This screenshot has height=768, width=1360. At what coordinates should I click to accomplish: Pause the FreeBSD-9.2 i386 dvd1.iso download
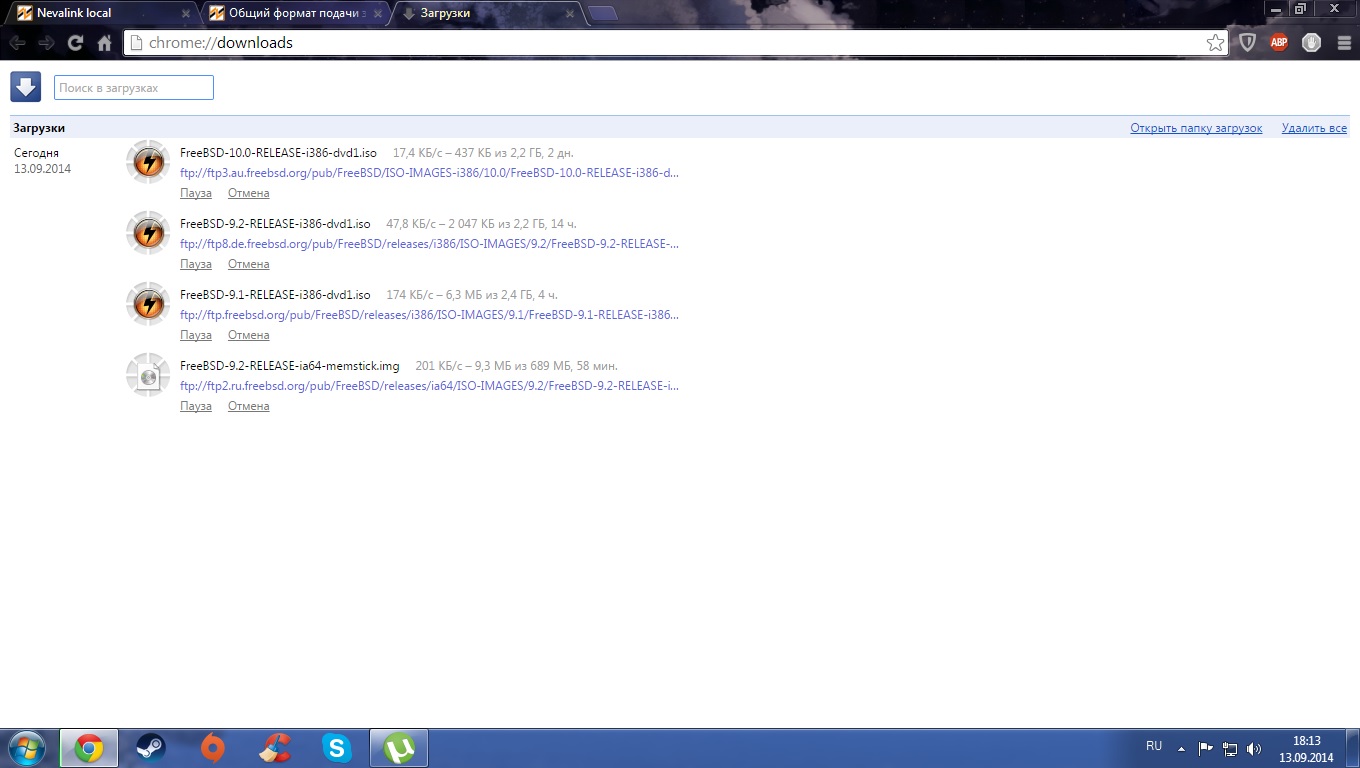tap(196, 264)
